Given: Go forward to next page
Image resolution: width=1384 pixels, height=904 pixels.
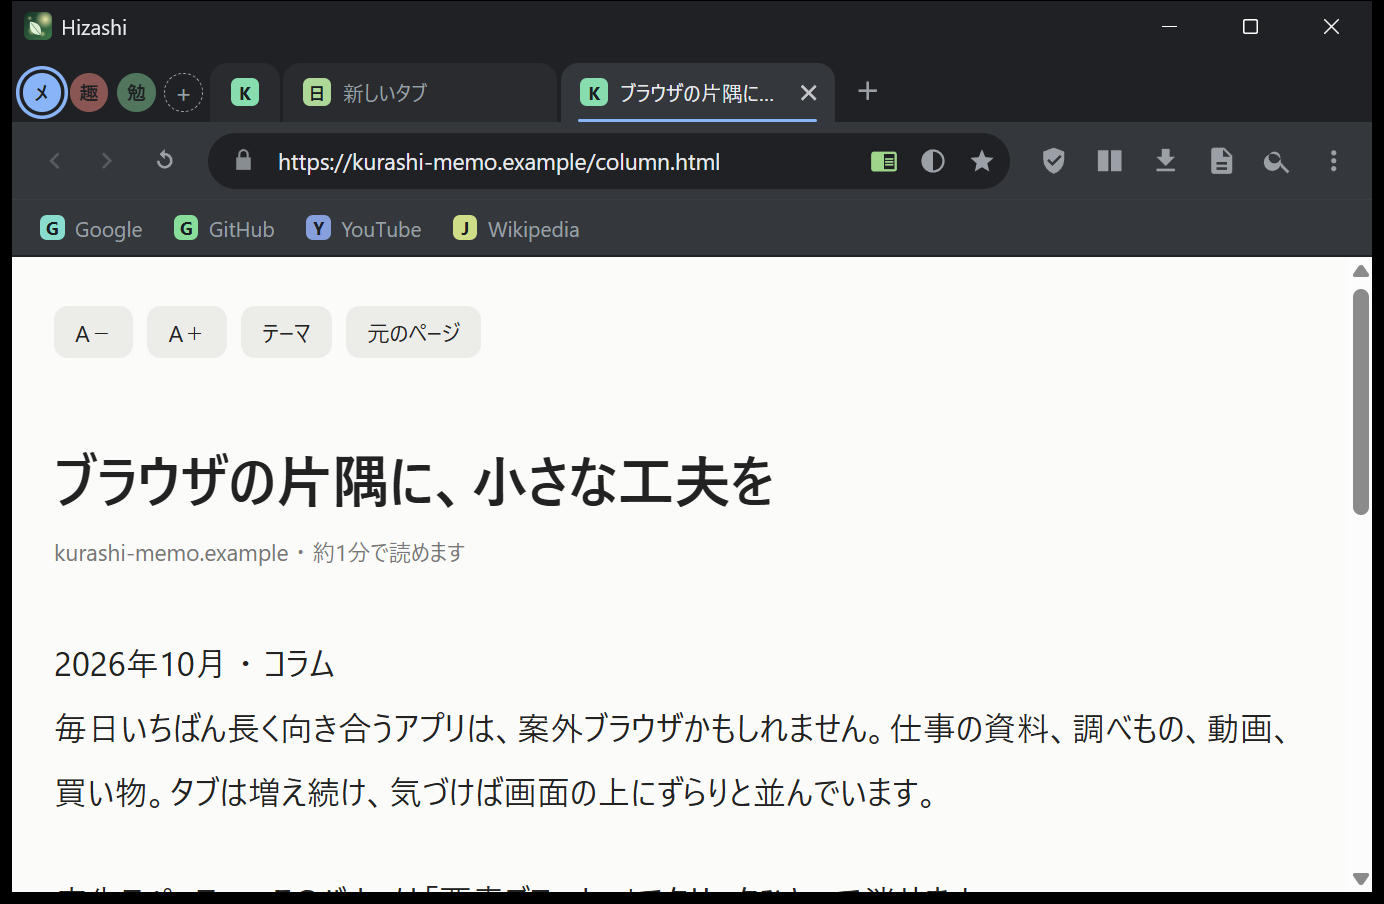Looking at the screenshot, I should pyautogui.click(x=107, y=161).
